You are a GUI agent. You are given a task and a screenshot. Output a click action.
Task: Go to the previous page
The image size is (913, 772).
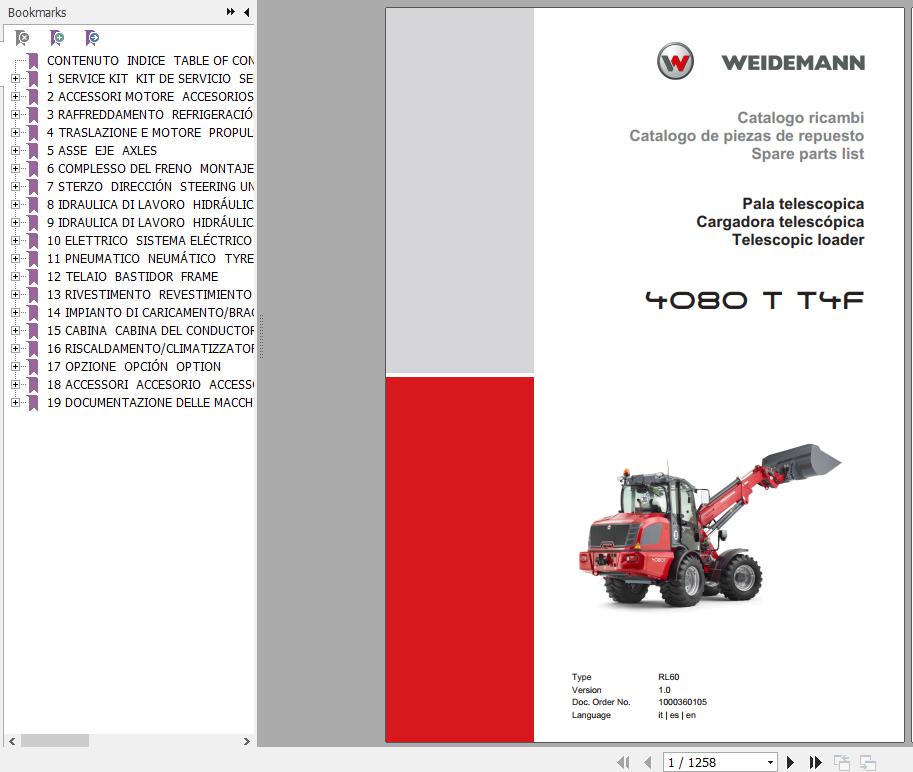[x=647, y=762]
